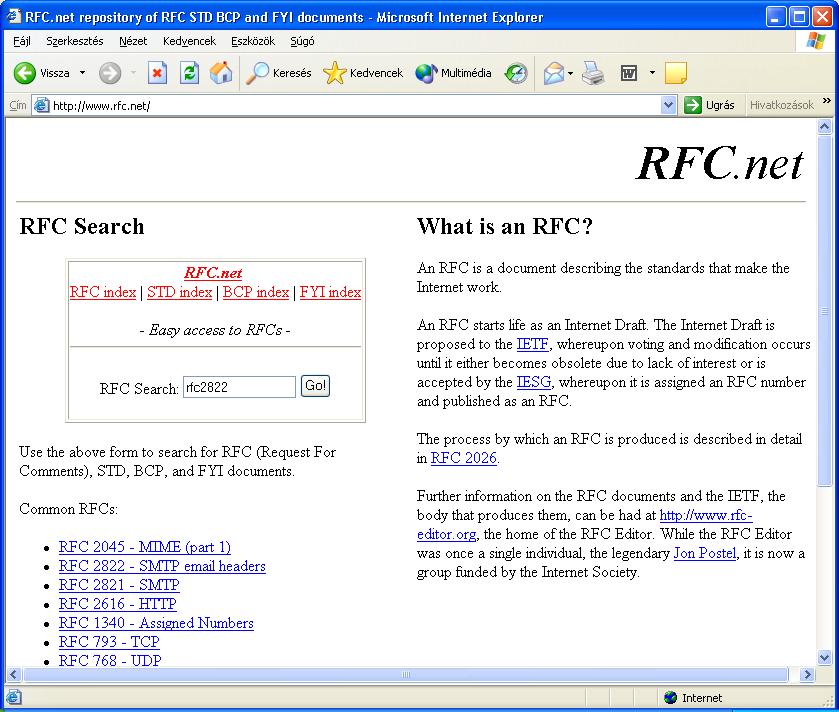
Task: Expand the forward history dropdown arrow
Action: [133, 73]
